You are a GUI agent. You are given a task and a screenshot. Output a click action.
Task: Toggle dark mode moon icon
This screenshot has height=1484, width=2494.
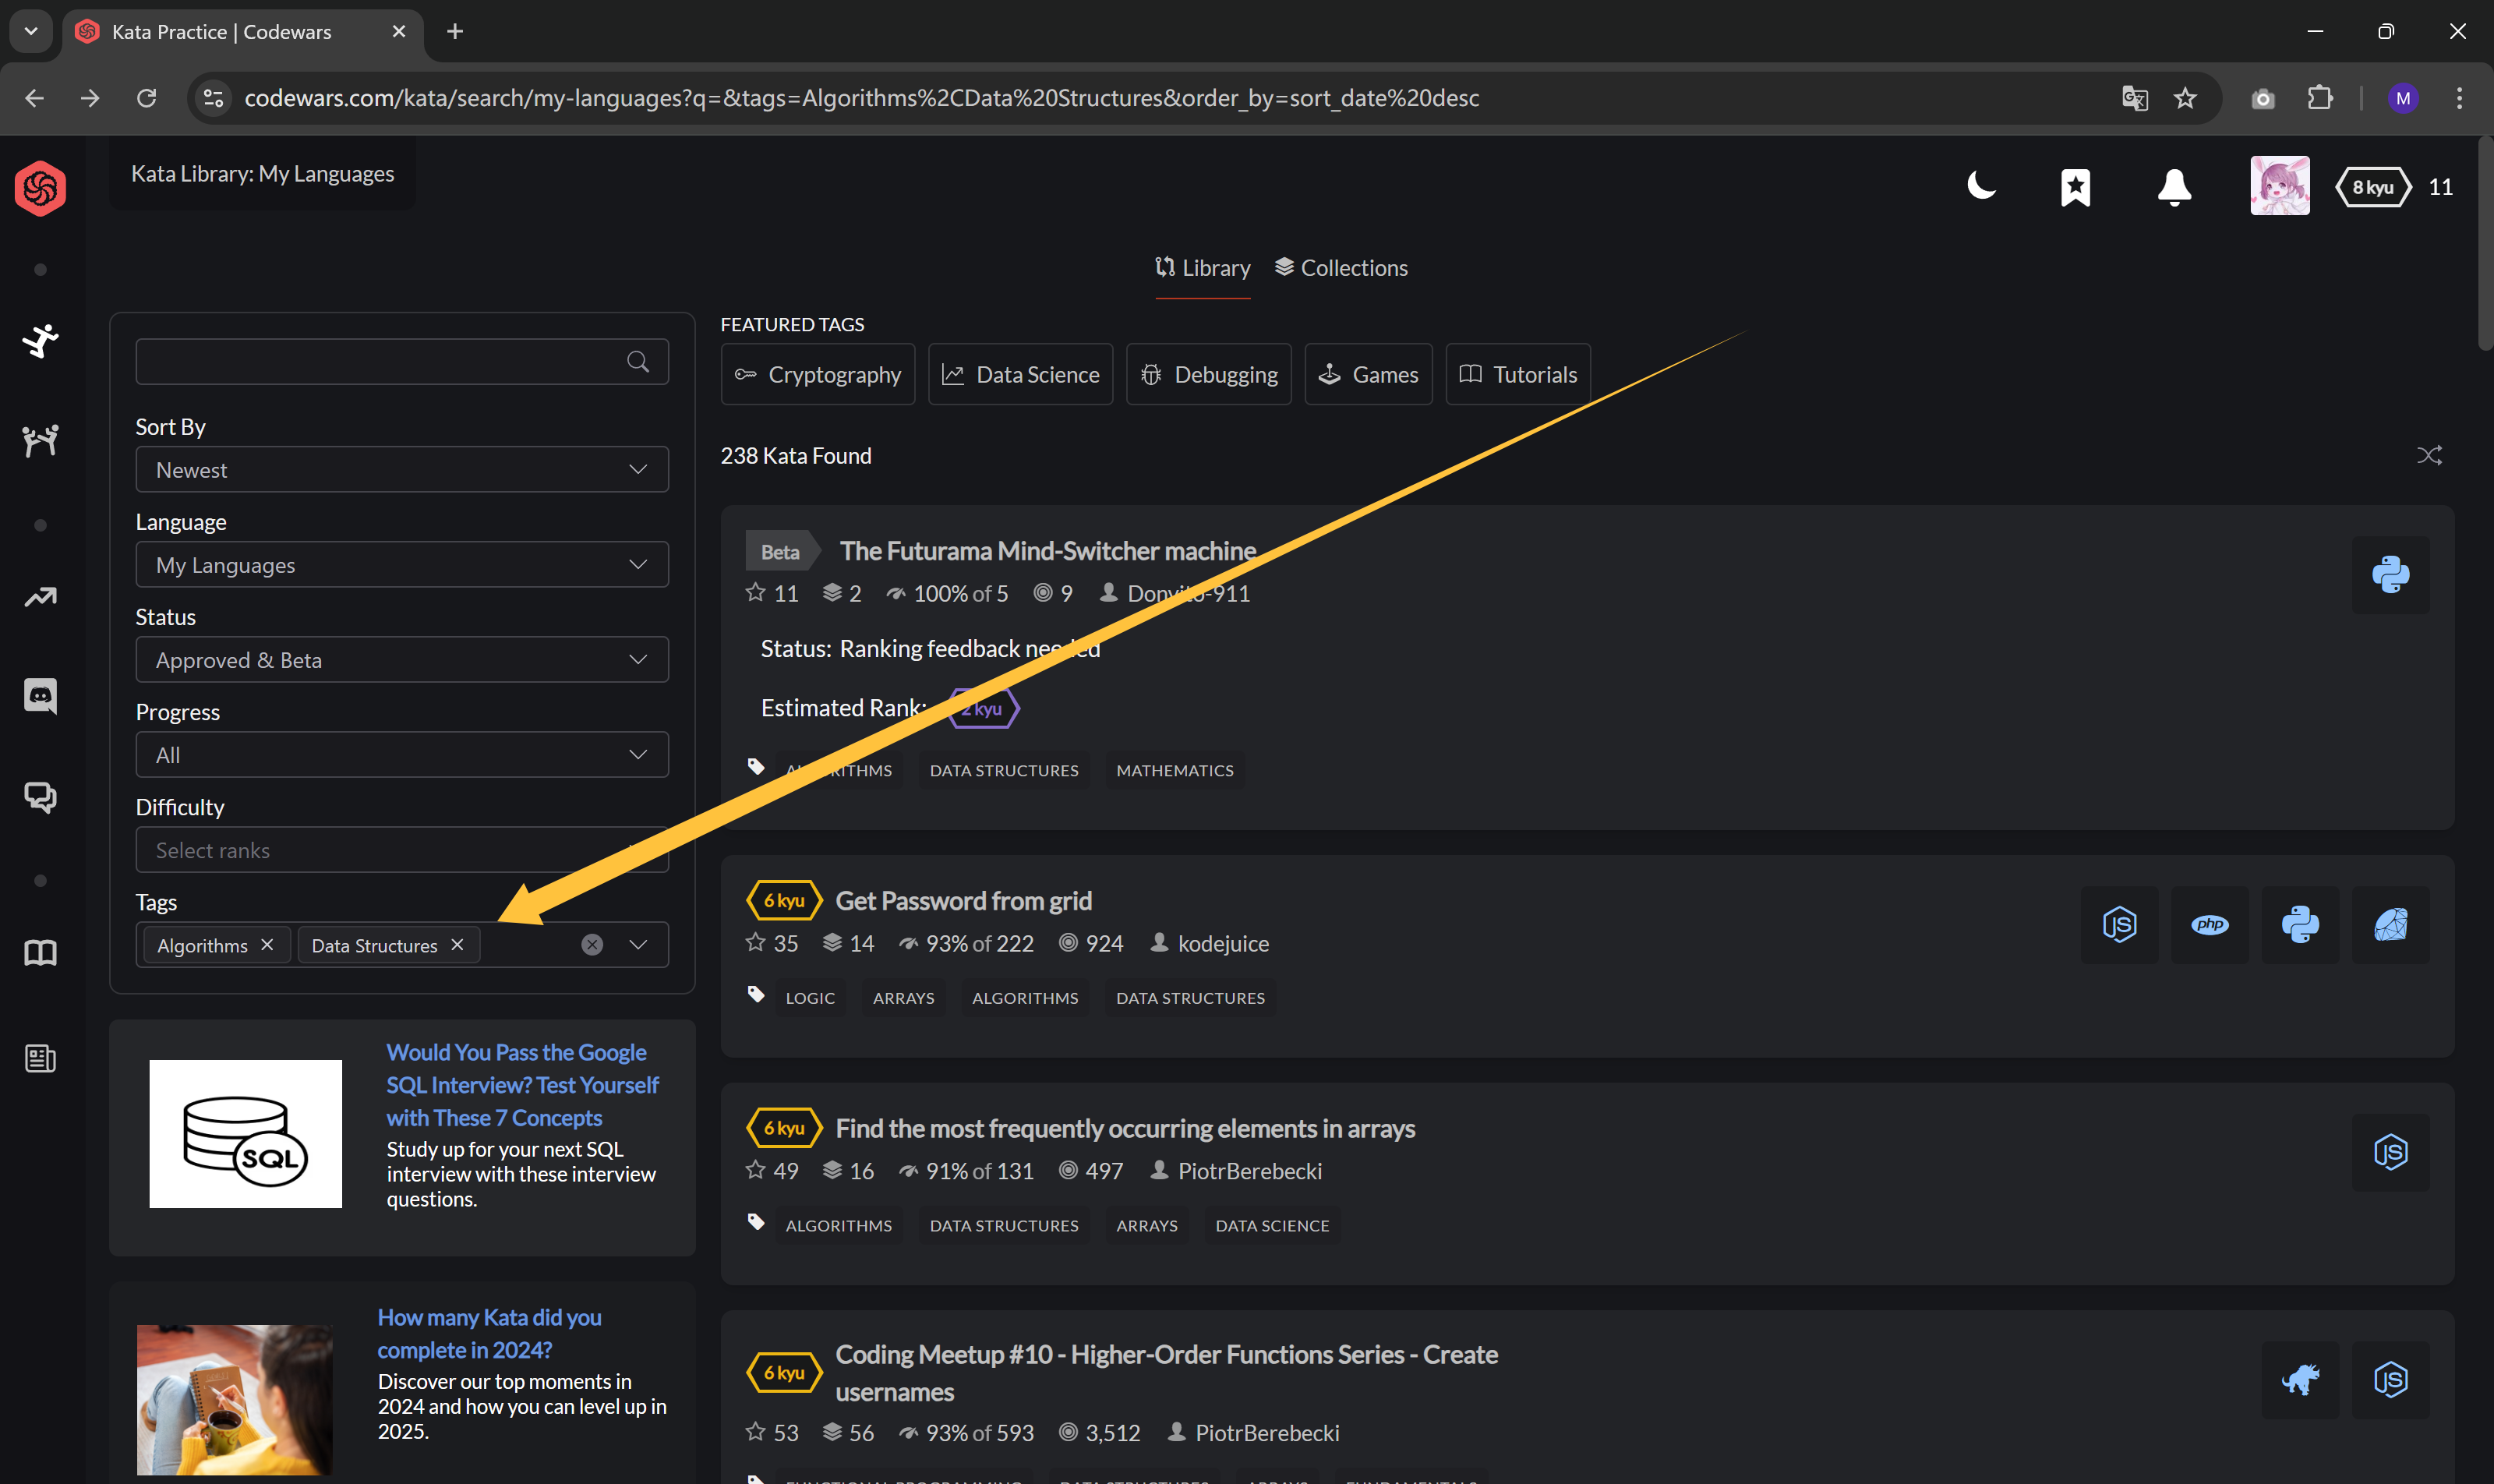pyautogui.click(x=1981, y=186)
